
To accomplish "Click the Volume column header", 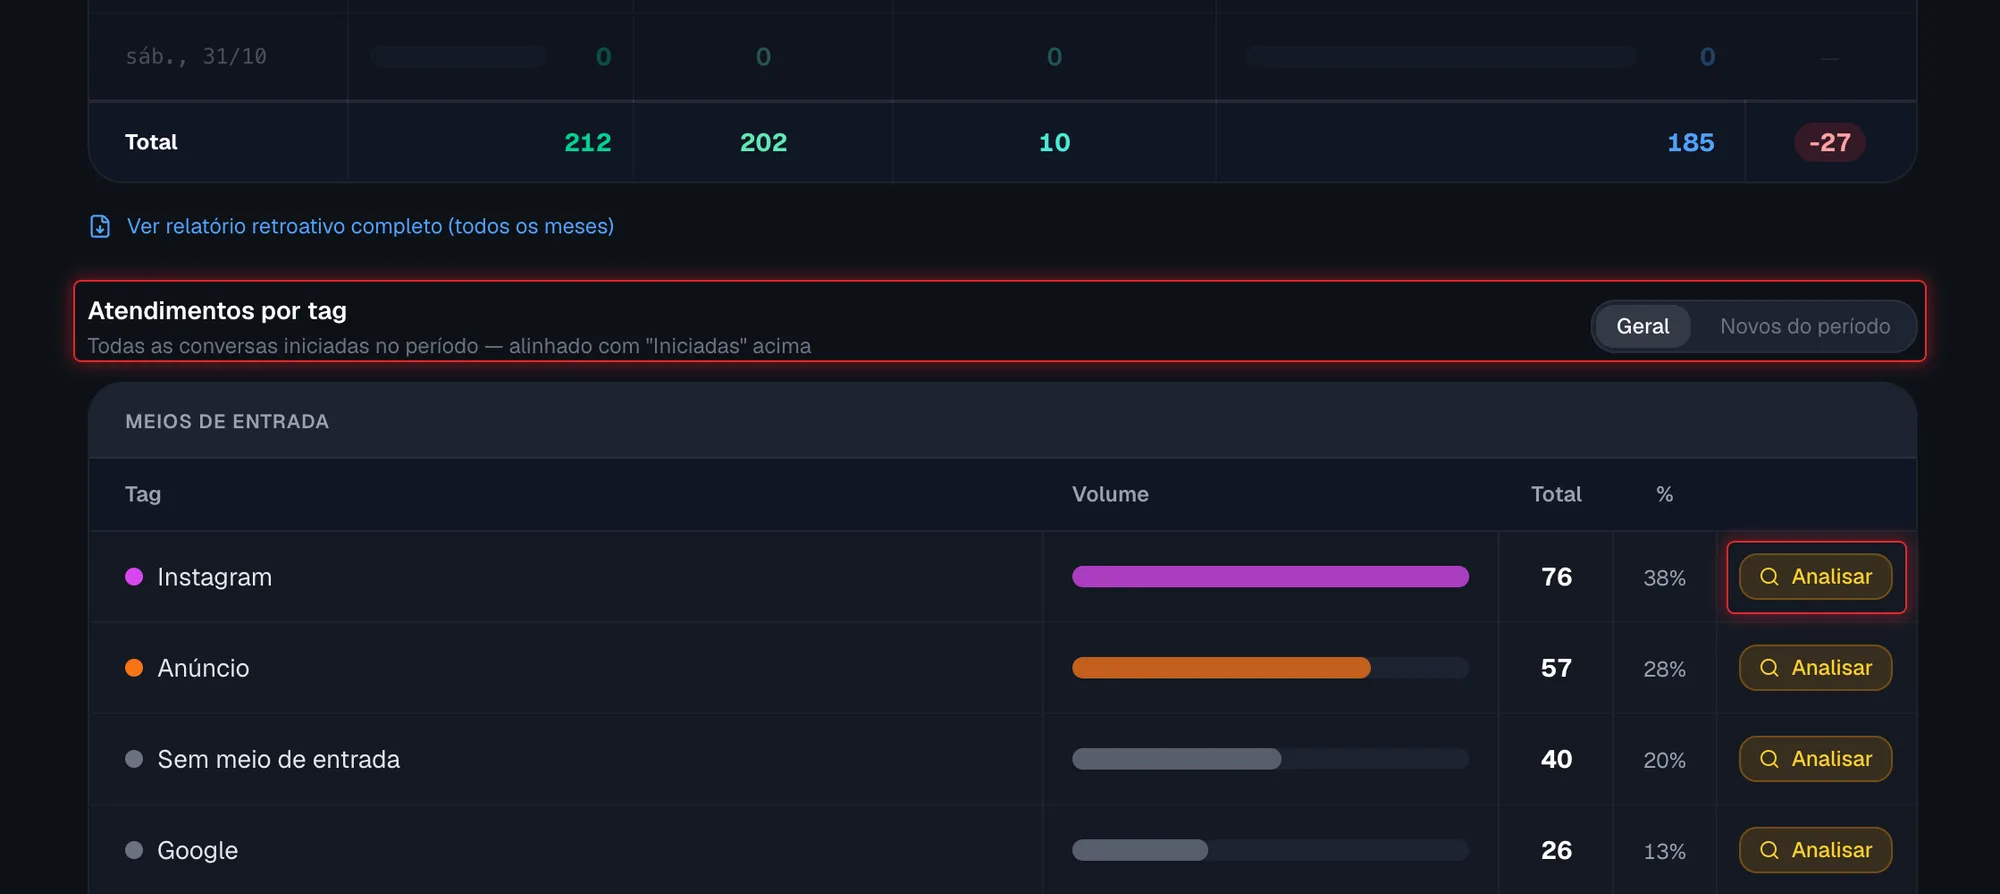I will [x=1110, y=494].
